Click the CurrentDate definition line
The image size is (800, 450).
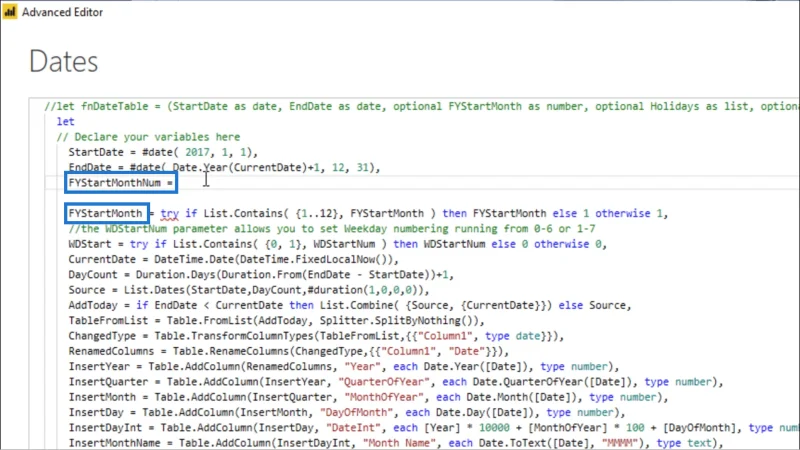click(x=233, y=259)
